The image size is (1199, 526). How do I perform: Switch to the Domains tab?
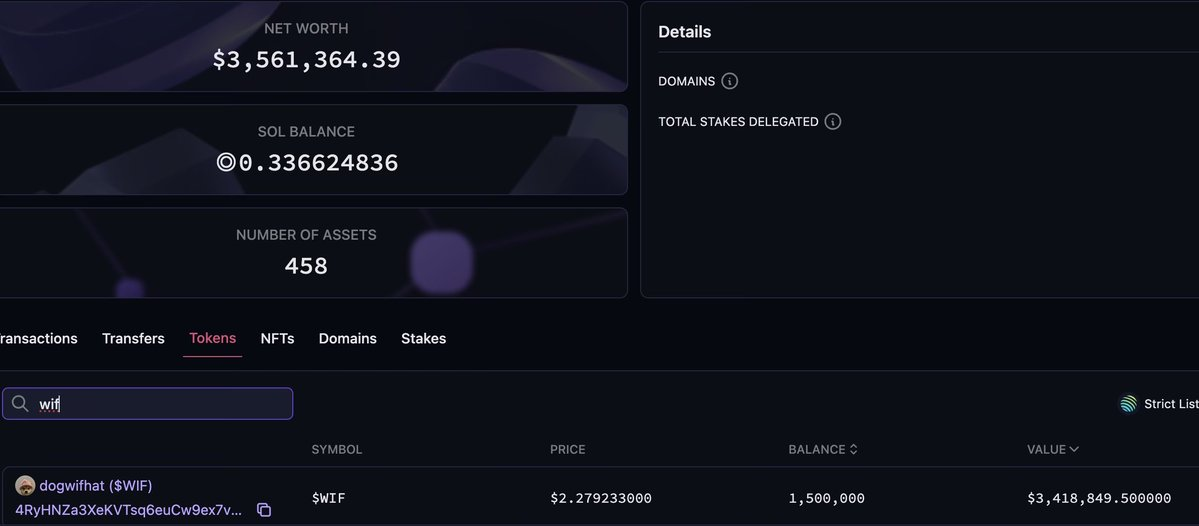348,339
